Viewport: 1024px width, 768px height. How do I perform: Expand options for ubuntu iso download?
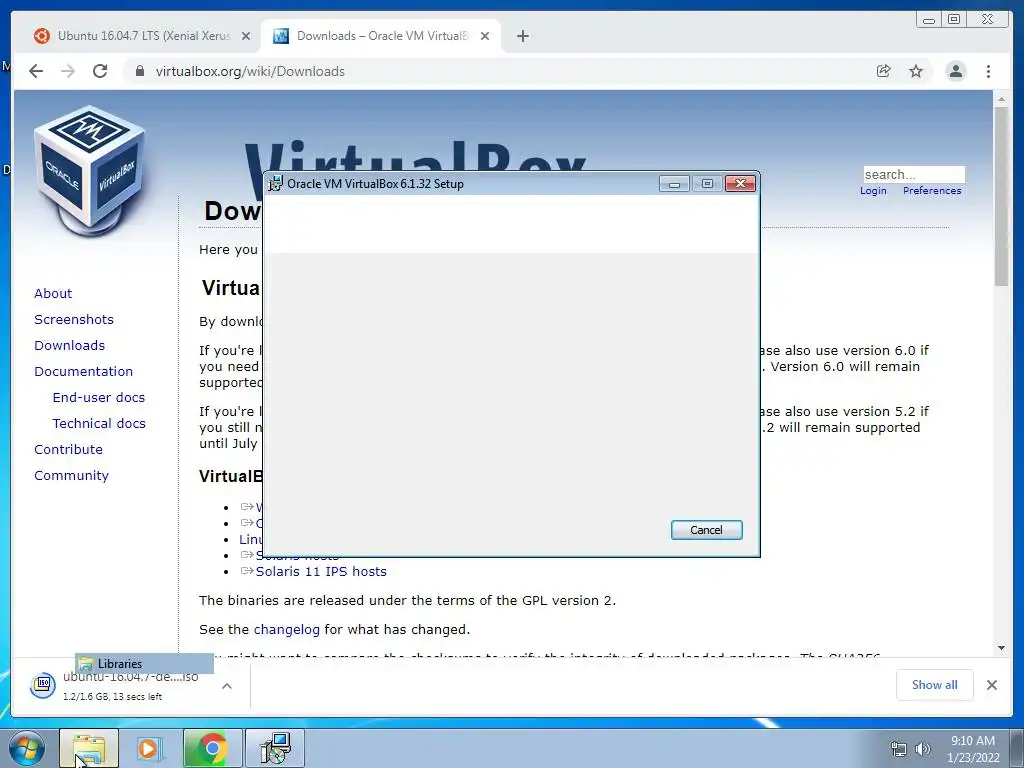click(227, 686)
